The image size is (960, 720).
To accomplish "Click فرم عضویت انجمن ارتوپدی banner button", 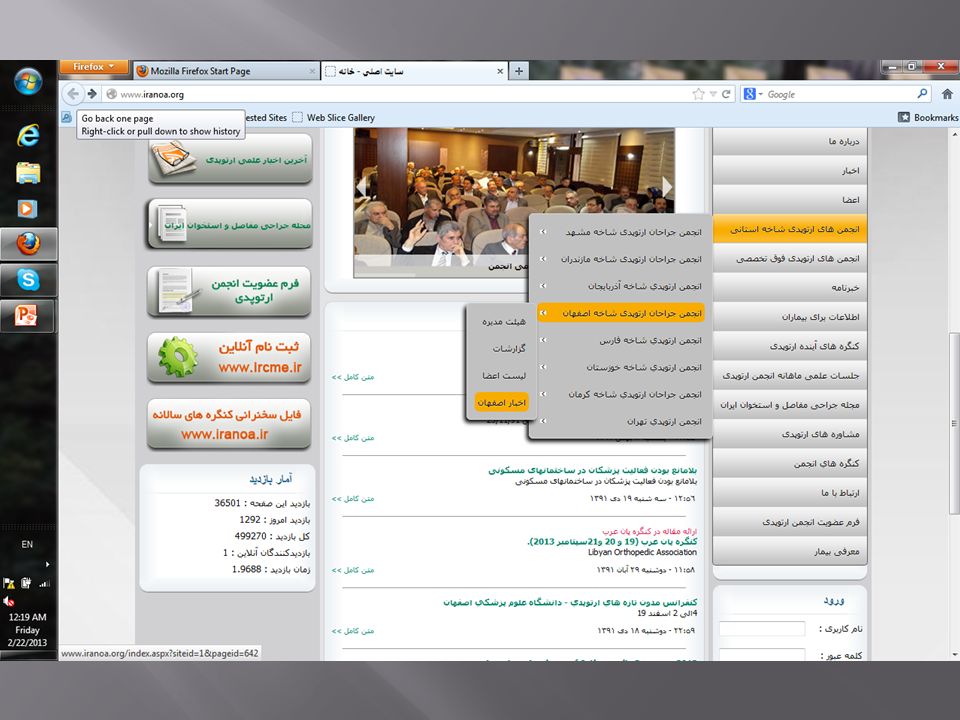I will (x=230, y=291).
